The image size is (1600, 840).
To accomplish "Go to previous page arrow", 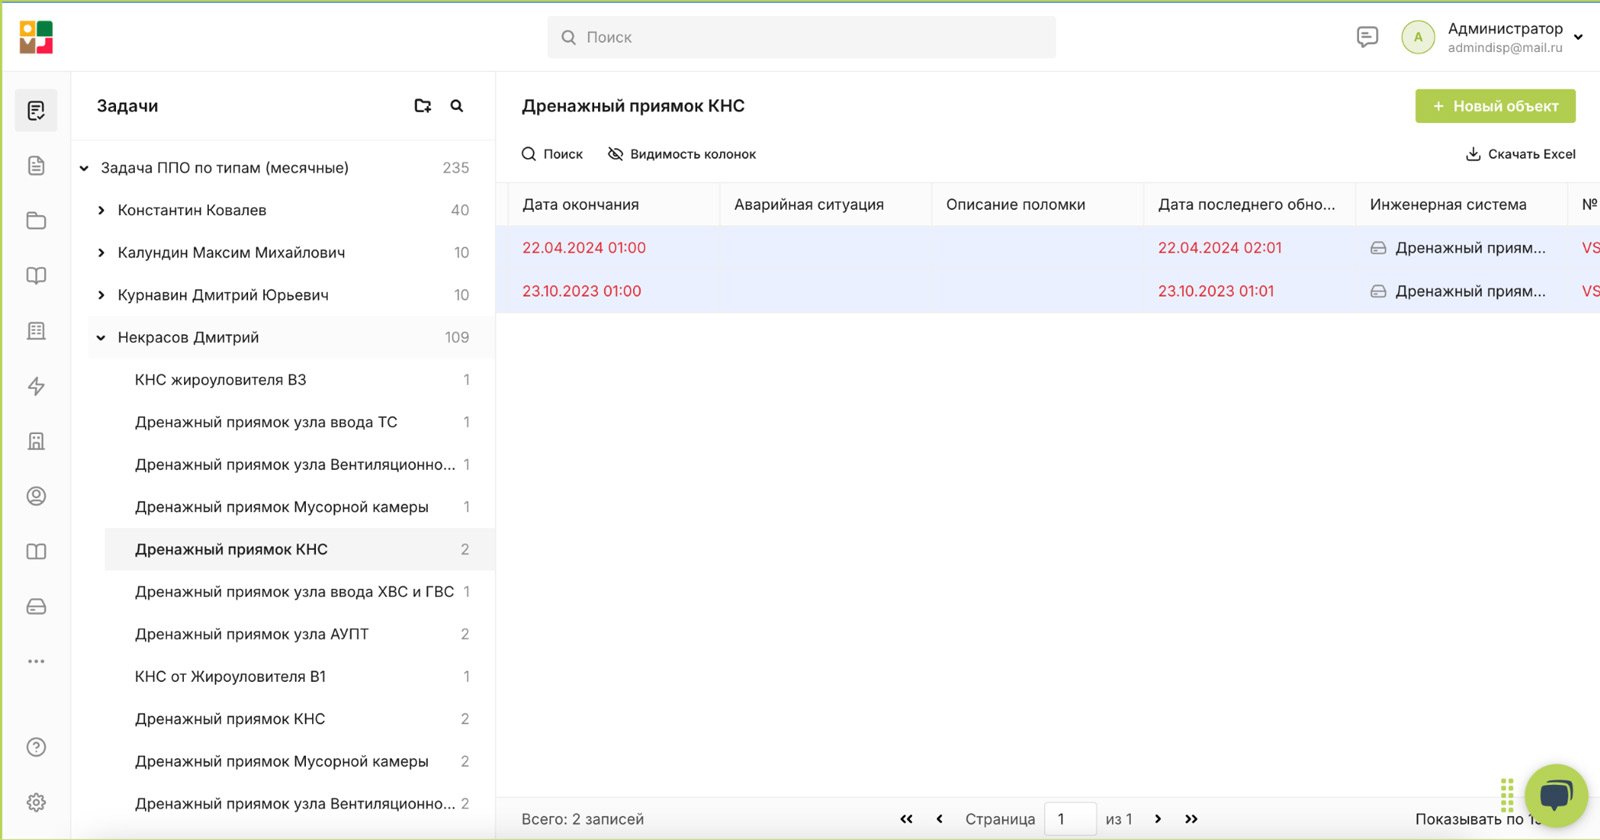I will (939, 819).
